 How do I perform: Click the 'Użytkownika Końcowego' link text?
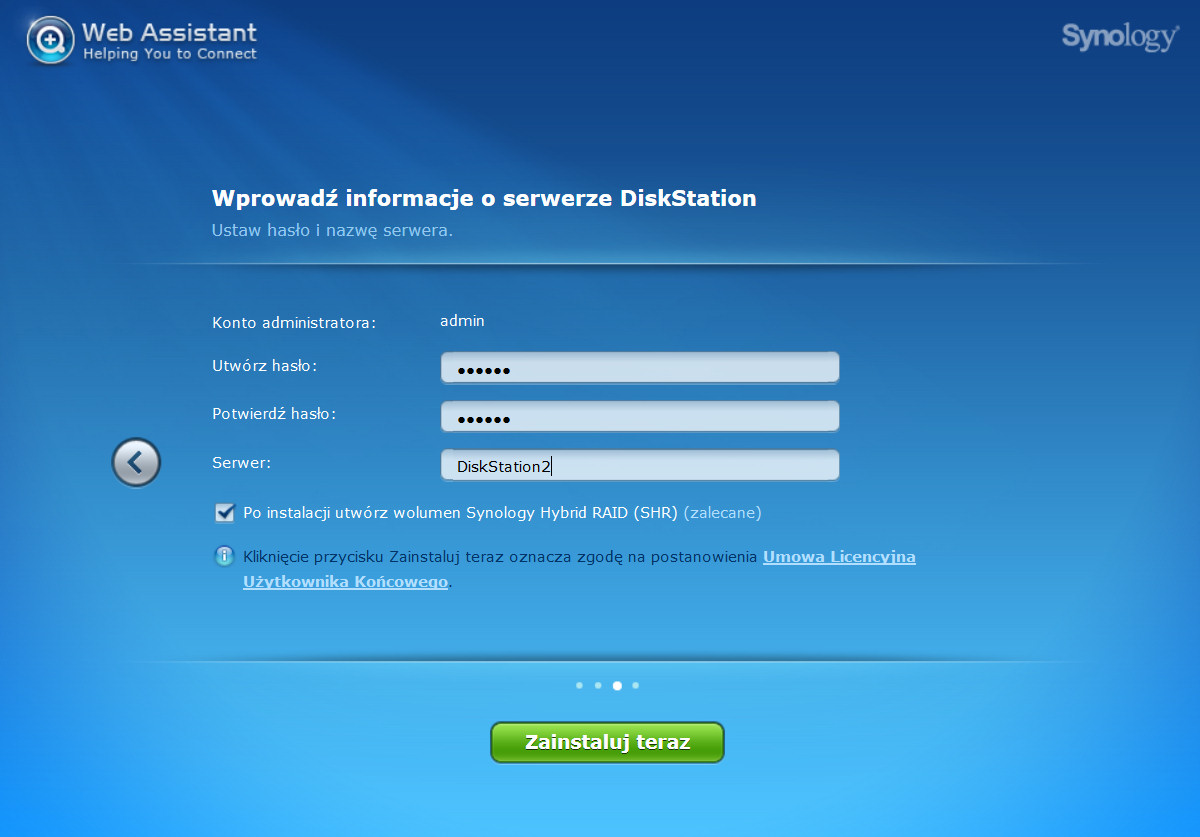pyautogui.click(x=345, y=582)
